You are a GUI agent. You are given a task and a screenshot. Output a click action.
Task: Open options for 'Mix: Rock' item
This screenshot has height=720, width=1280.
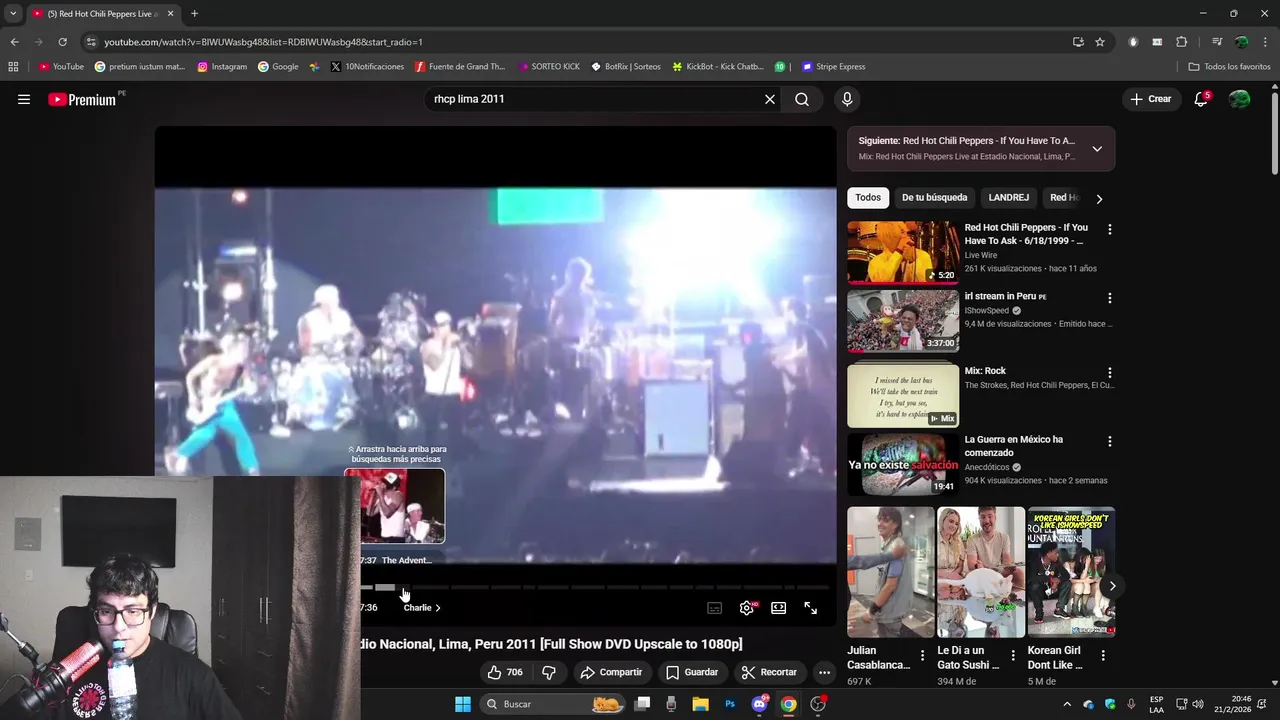(x=1109, y=373)
